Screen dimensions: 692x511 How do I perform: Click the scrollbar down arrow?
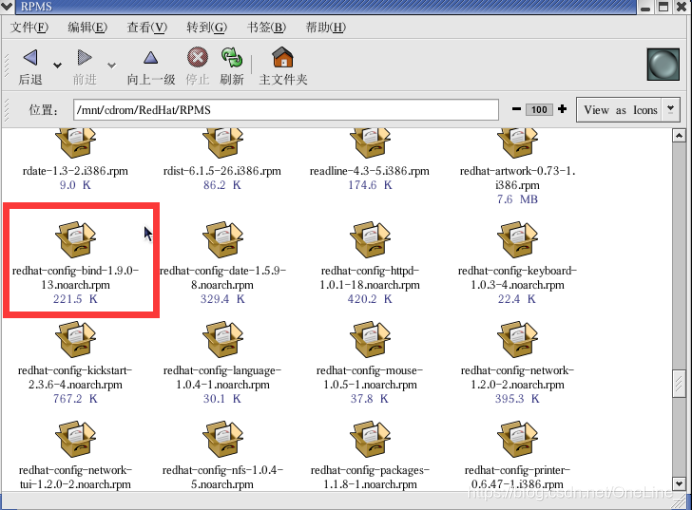679,483
